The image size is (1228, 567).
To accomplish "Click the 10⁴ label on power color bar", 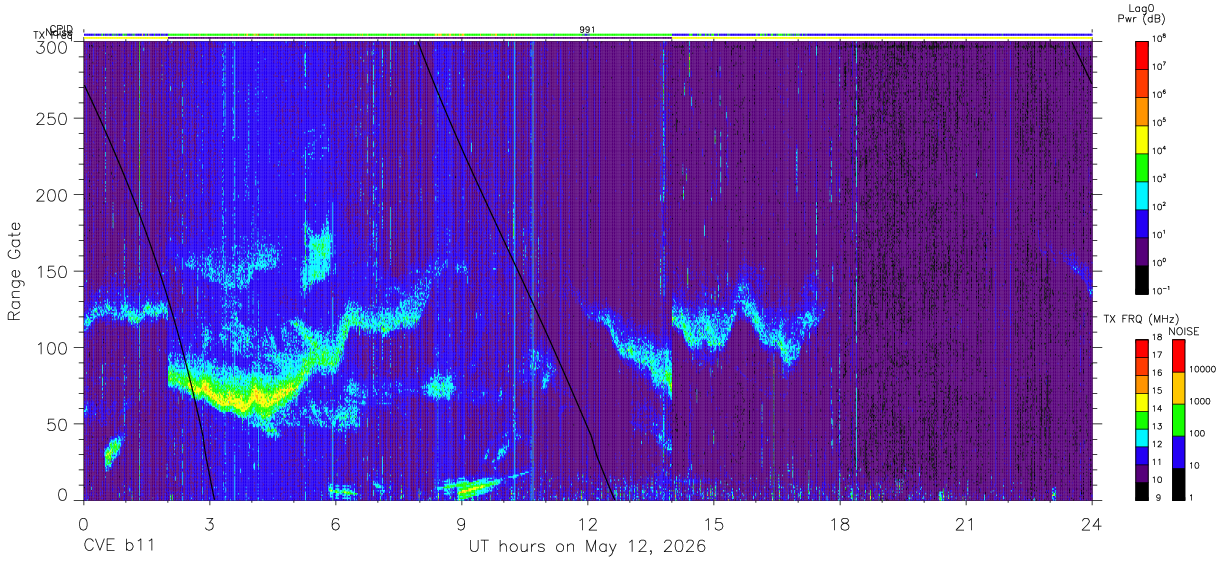I will coord(1159,150).
